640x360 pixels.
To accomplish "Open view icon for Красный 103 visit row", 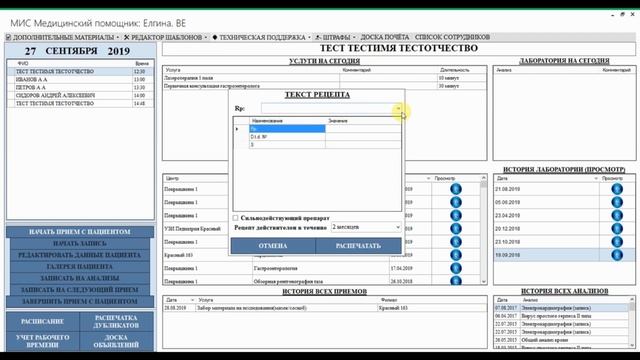I will (456, 255).
